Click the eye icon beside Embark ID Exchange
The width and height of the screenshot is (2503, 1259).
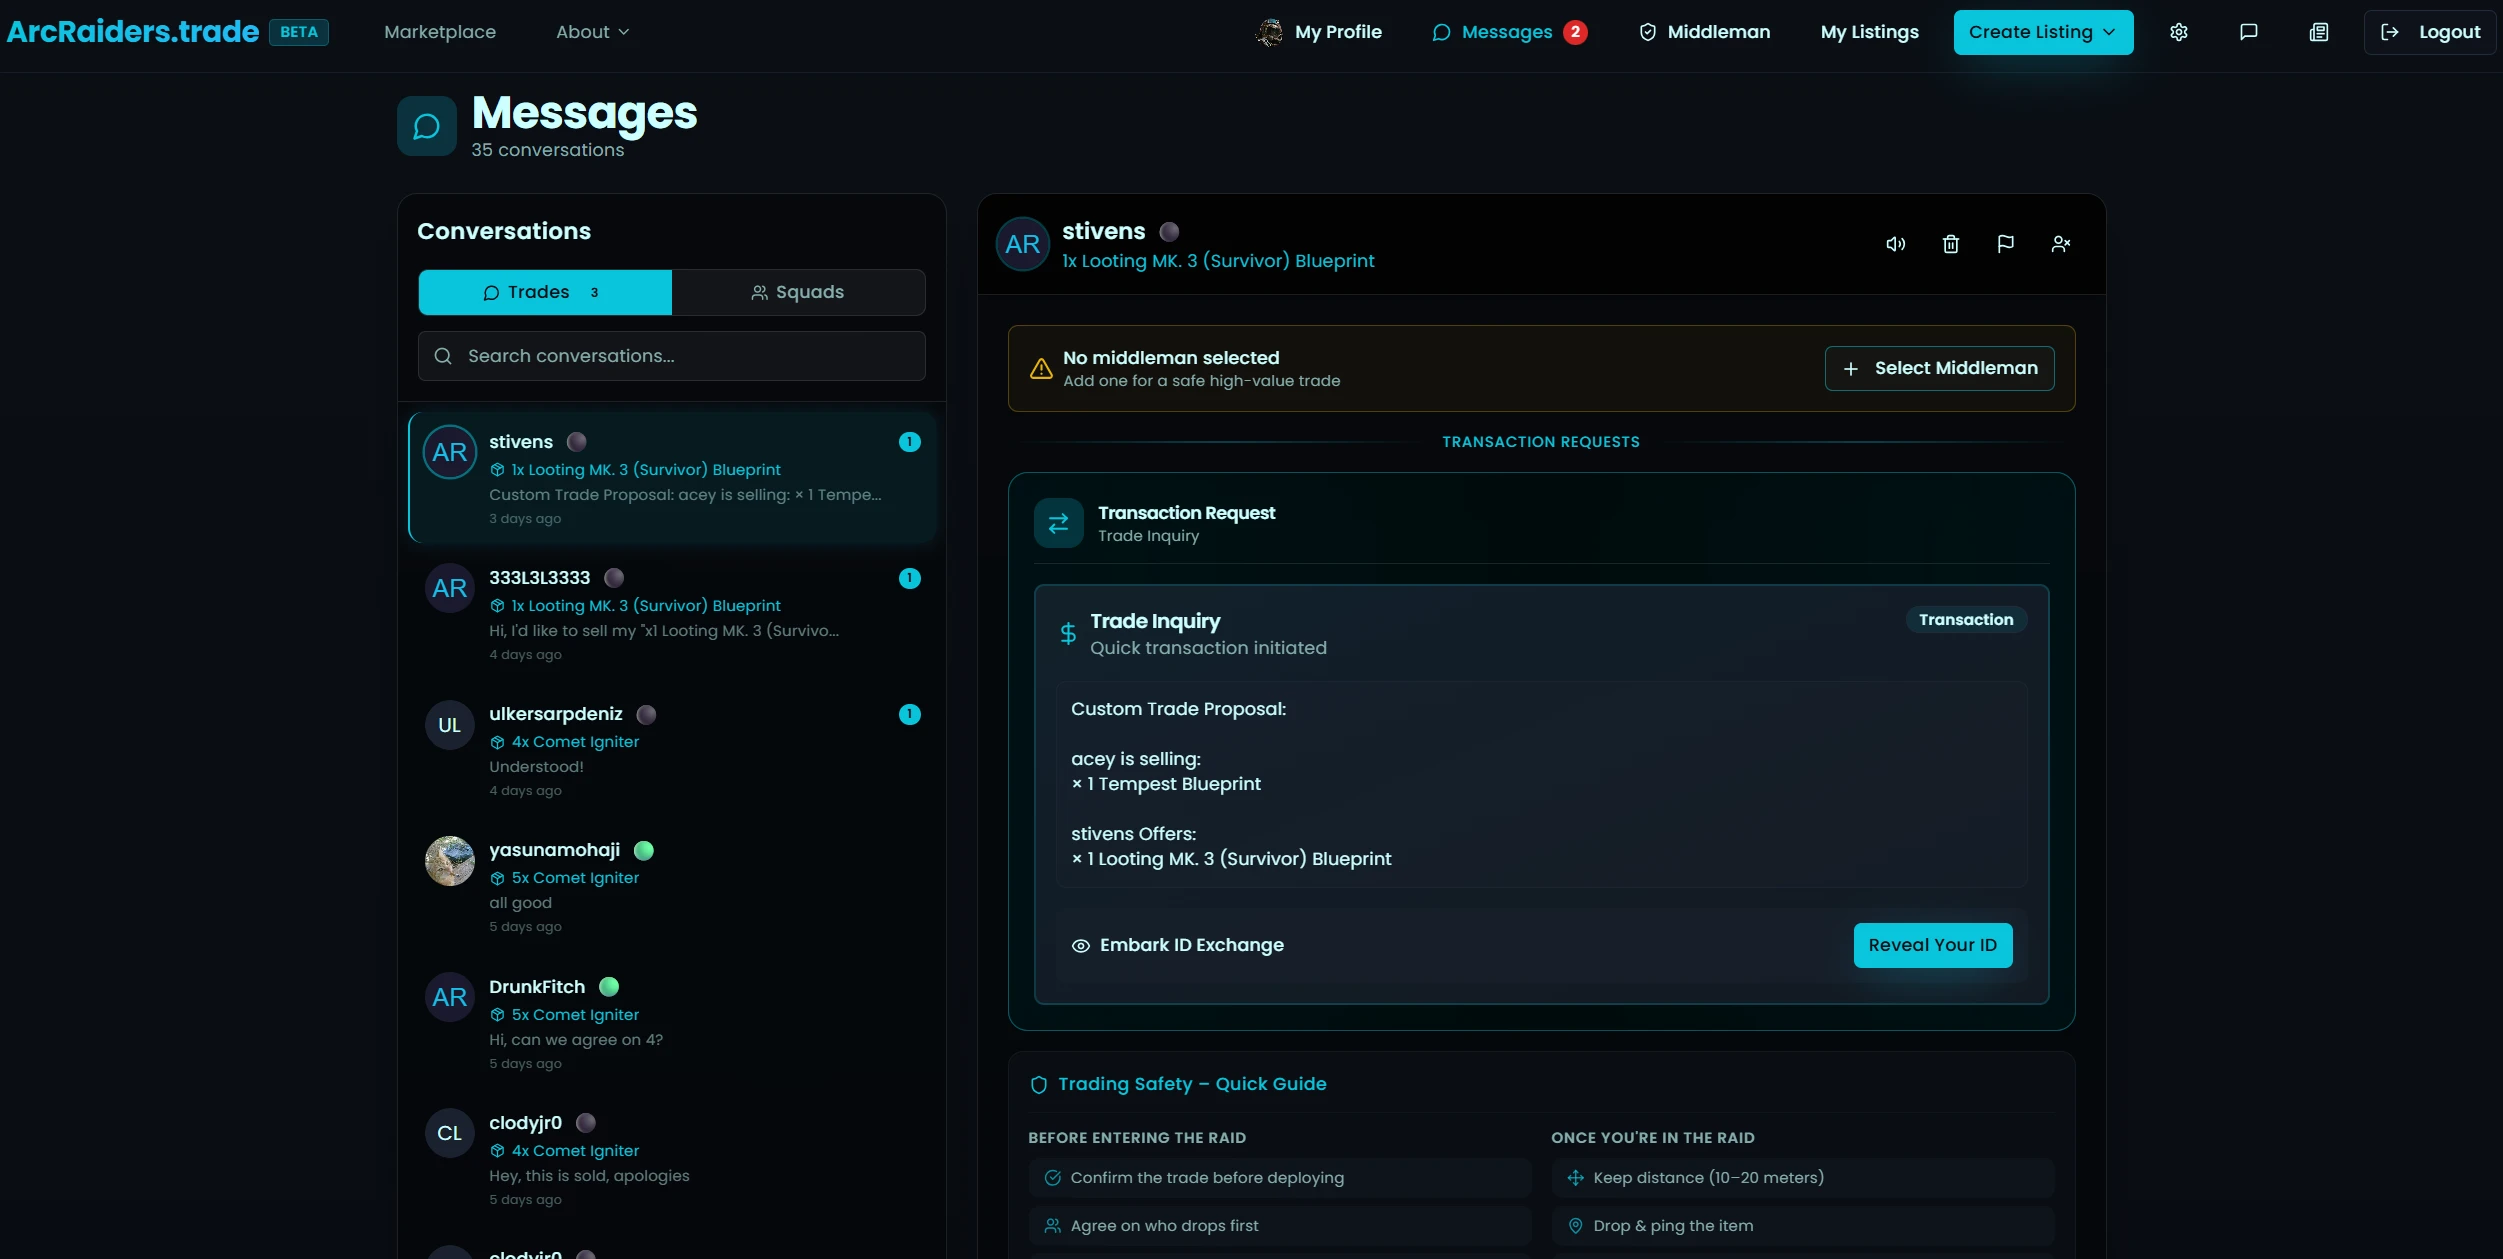pos(1080,946)
